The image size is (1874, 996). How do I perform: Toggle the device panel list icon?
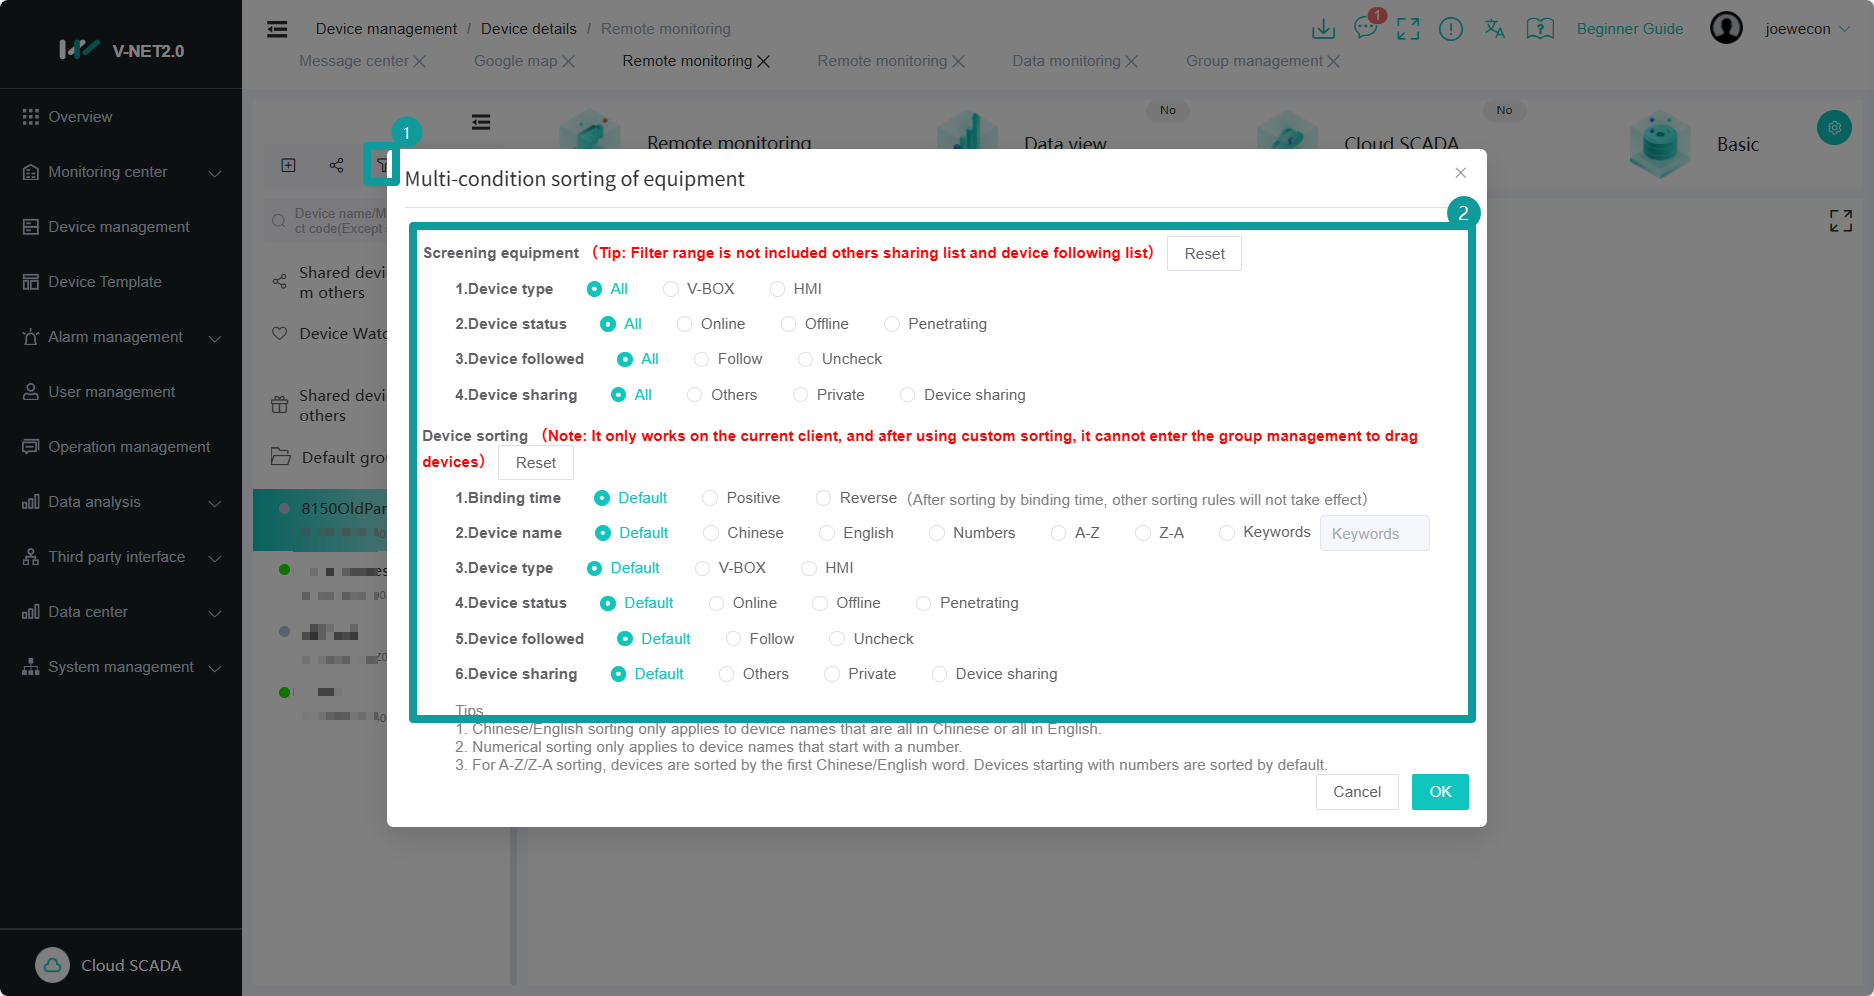click(481, 122)
